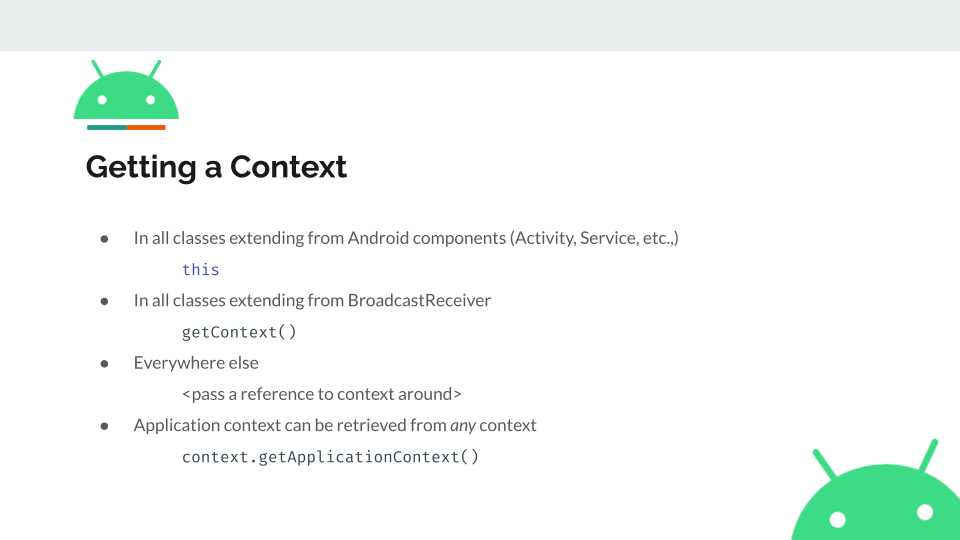Click the "pass a reference to context around" text

tap(321, 394)
